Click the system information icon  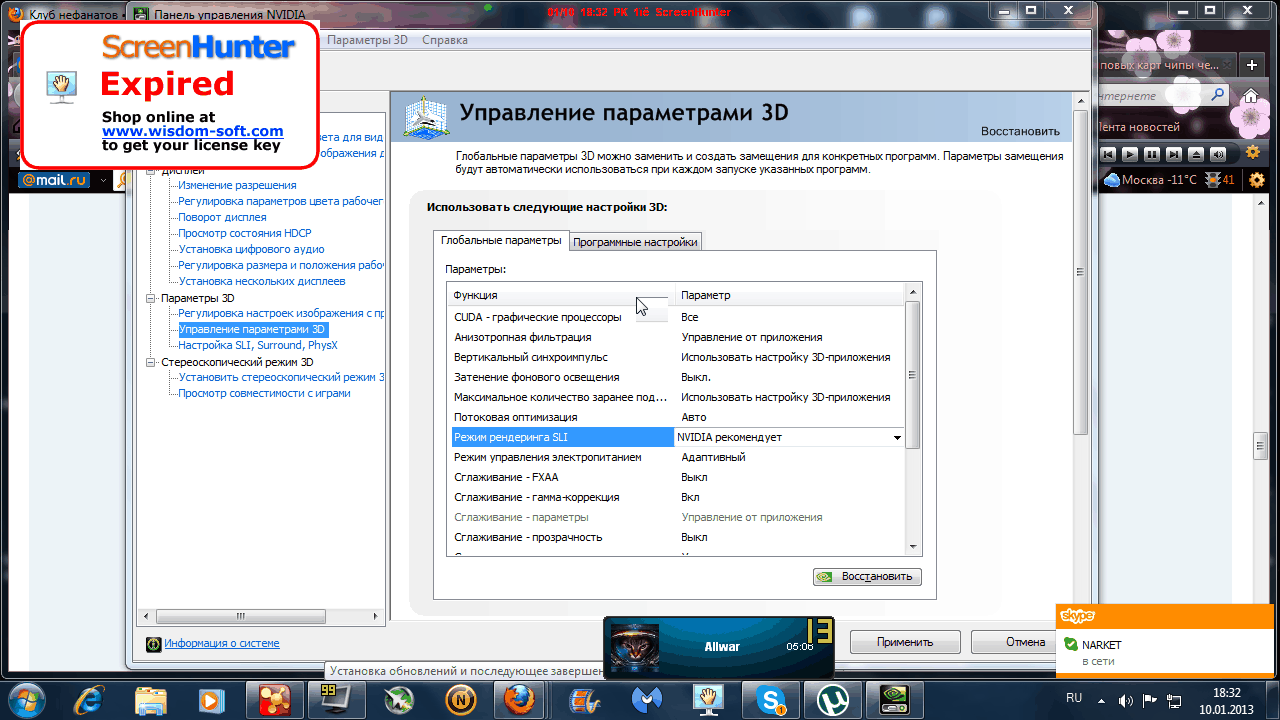click(x=153, y=644)
